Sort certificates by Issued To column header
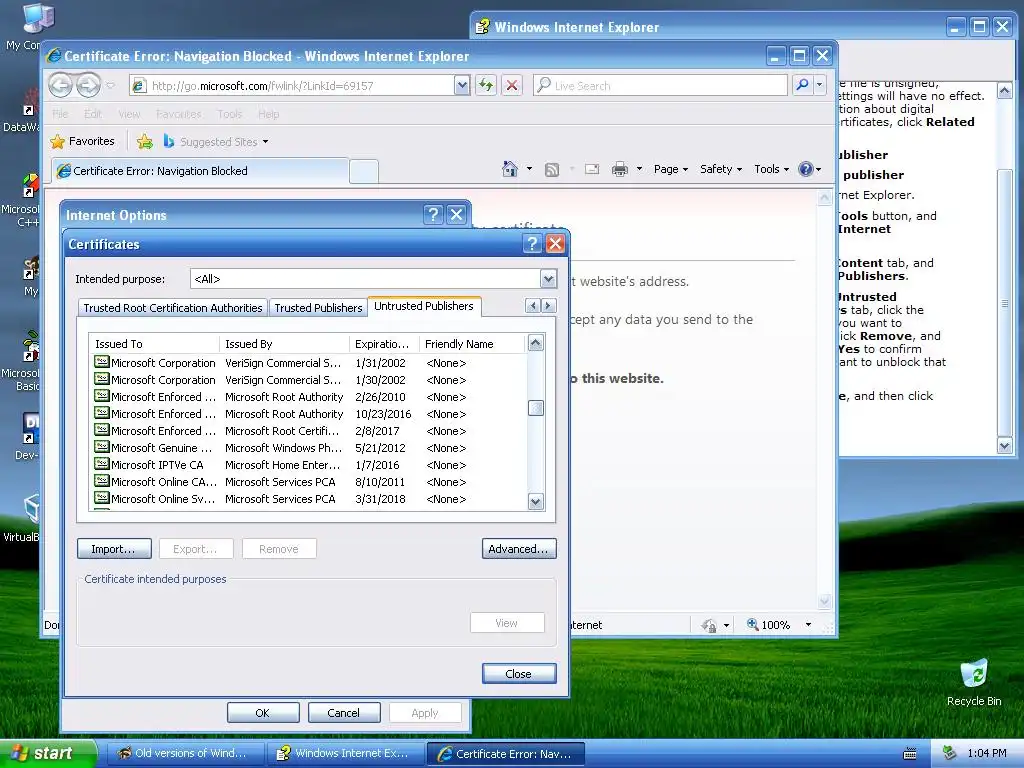 (154, 344)
